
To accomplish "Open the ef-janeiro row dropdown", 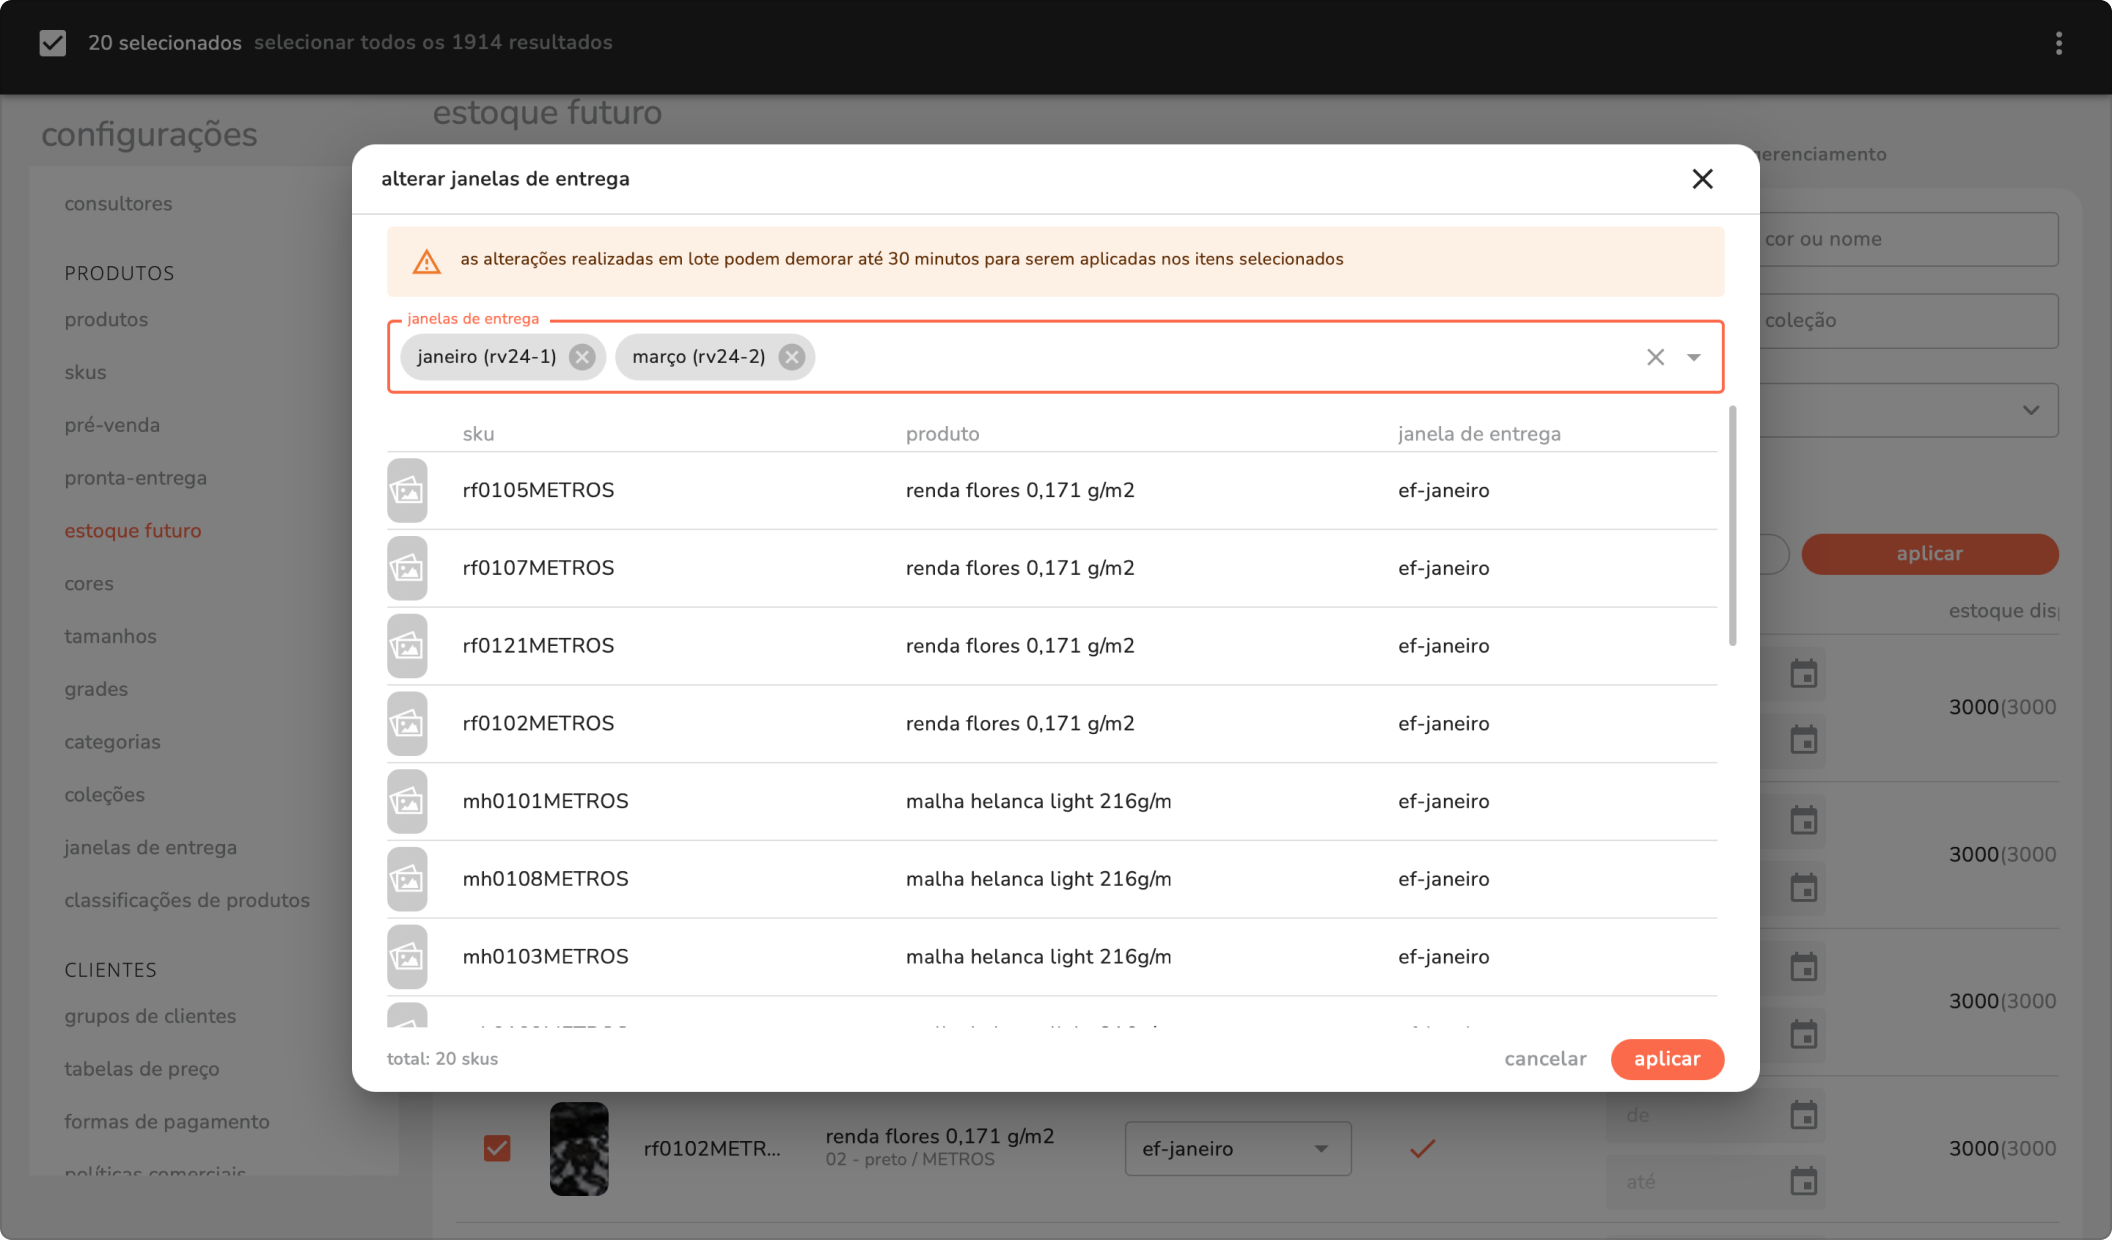I will coord(1237,1149).
